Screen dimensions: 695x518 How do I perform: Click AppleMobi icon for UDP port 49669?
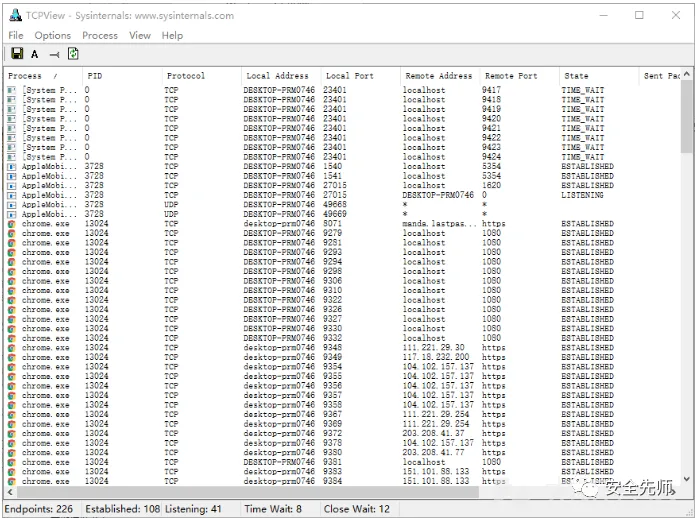pyautogui.click(x=12, y=214)
